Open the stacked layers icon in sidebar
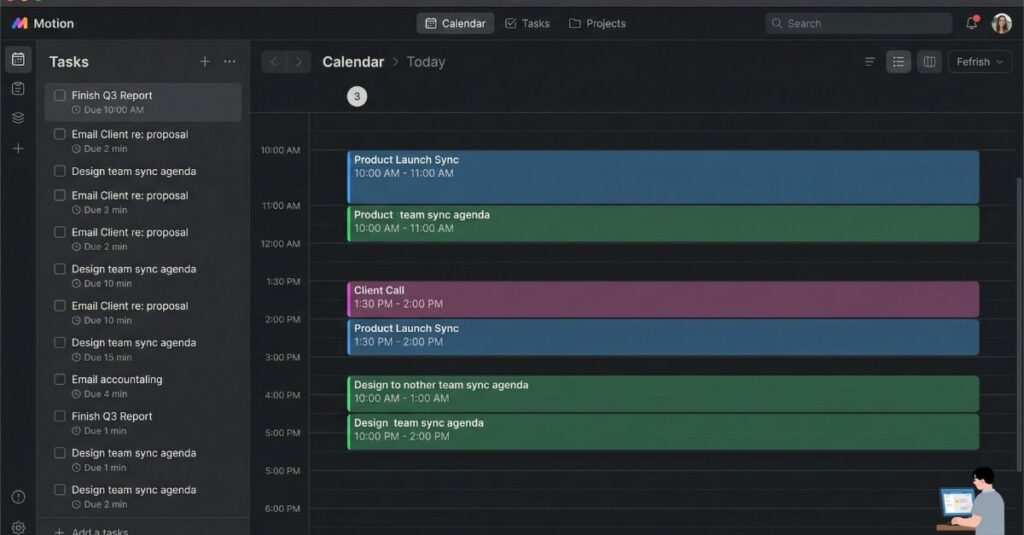The width and height of the screenshot is (1024, 535). coord(18,118)
